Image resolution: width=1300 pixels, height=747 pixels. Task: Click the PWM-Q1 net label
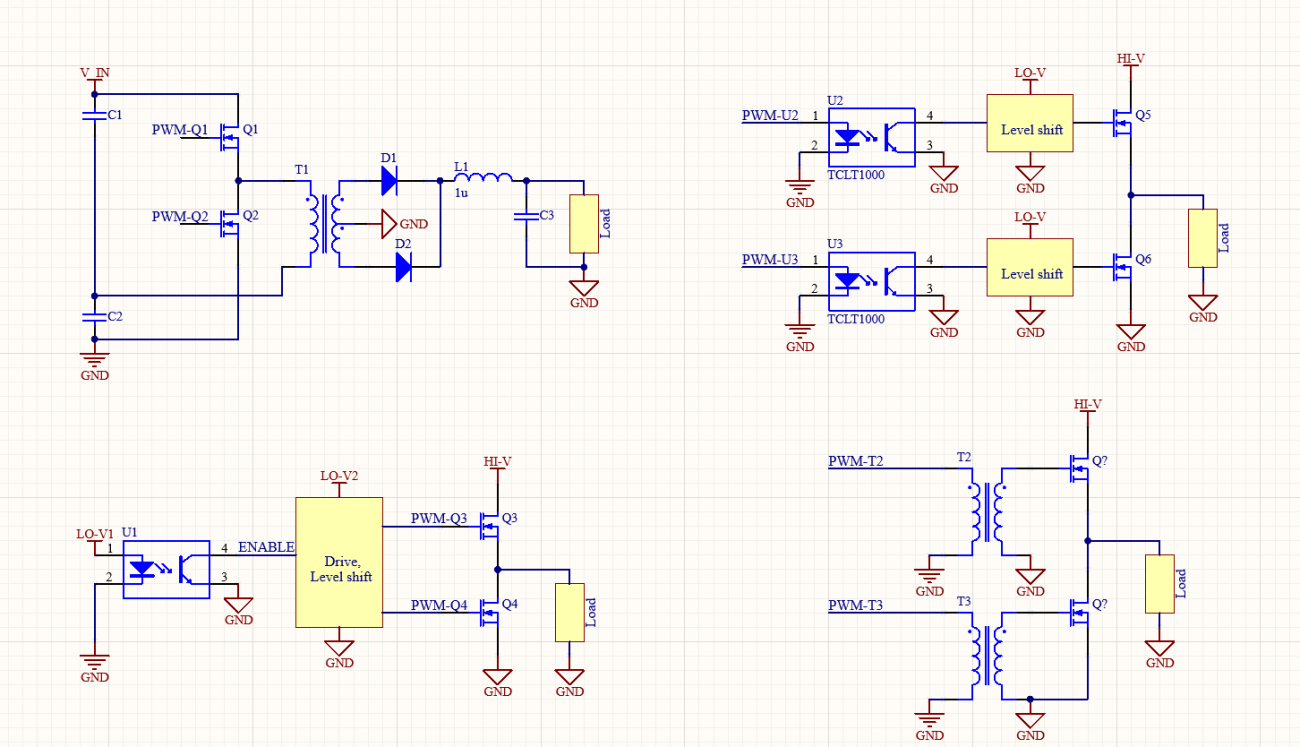click(x=180, y=130)
